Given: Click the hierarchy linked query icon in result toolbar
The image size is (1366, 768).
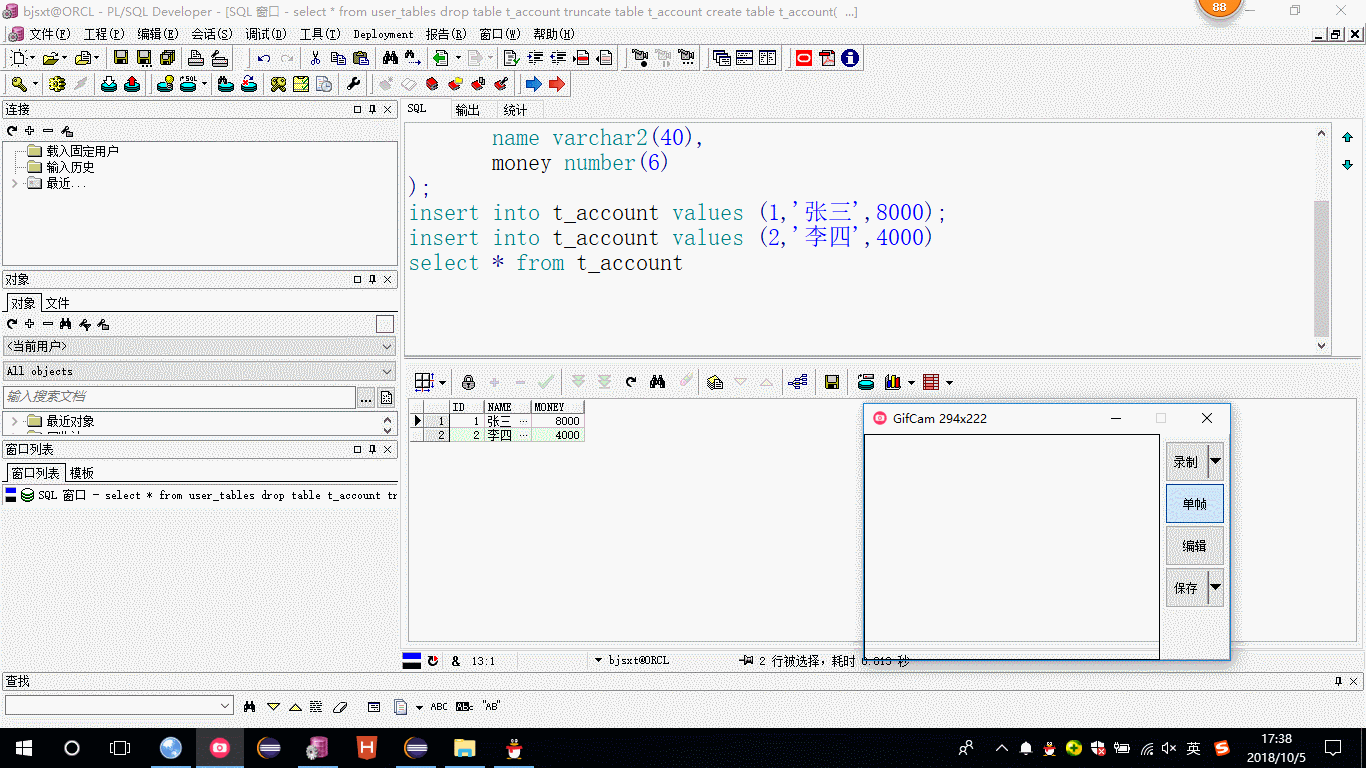Looking at the screenshot, I should (797, 382).
